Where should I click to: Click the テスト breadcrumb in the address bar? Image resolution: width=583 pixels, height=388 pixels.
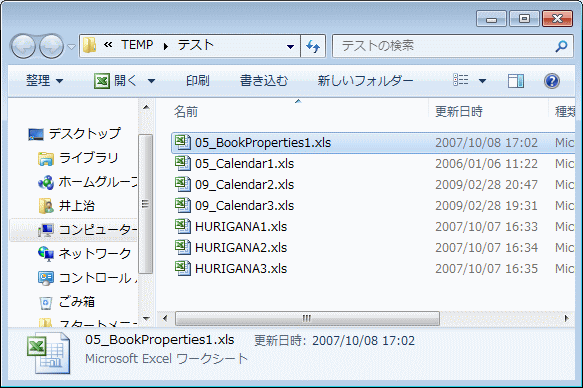pos(196,45)
